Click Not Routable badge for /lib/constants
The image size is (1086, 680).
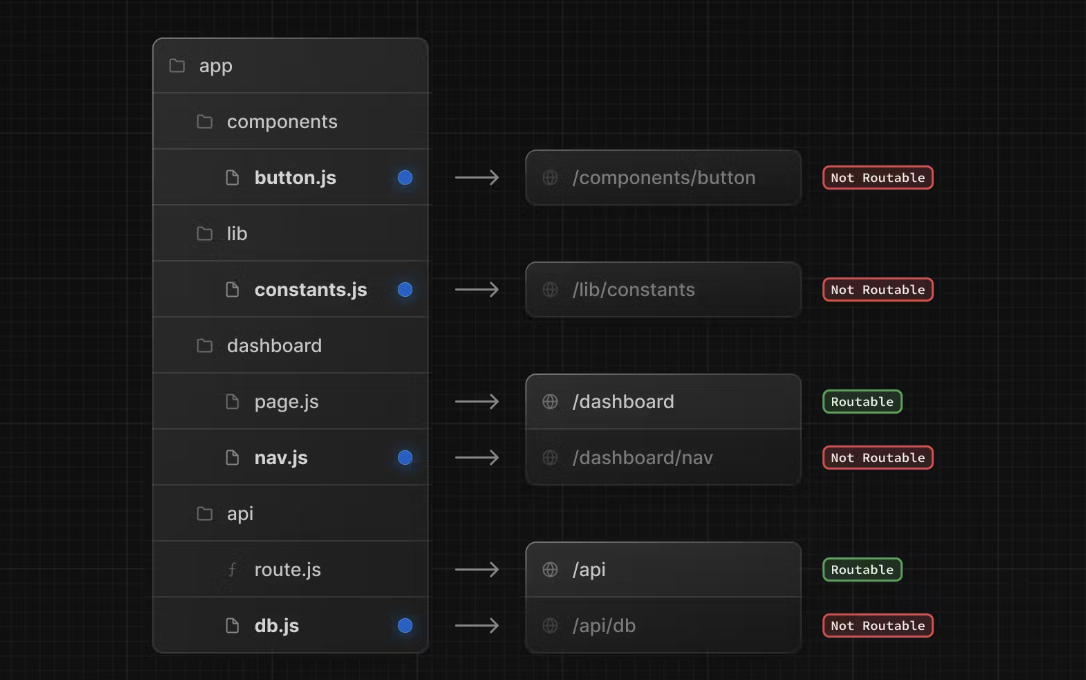pyautogui.click(x=878, y=289)
